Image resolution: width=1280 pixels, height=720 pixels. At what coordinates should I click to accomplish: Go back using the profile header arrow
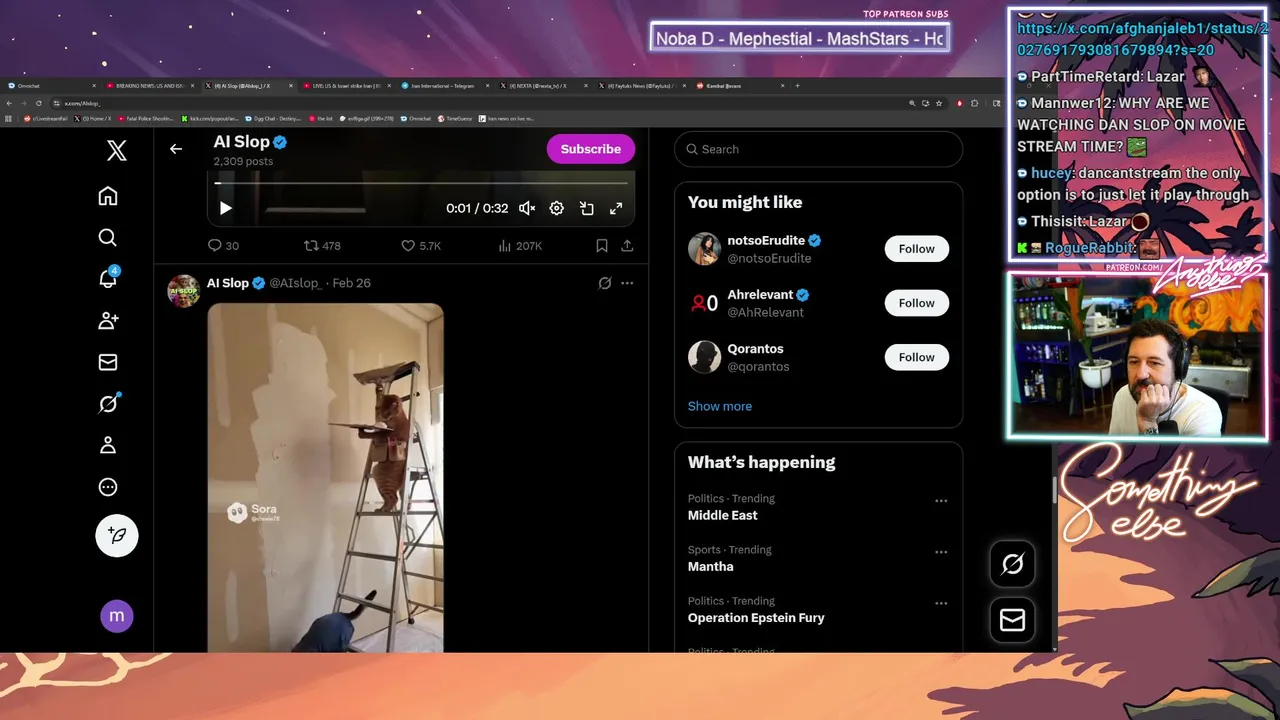pyautogui.click(x=176, y=149)
